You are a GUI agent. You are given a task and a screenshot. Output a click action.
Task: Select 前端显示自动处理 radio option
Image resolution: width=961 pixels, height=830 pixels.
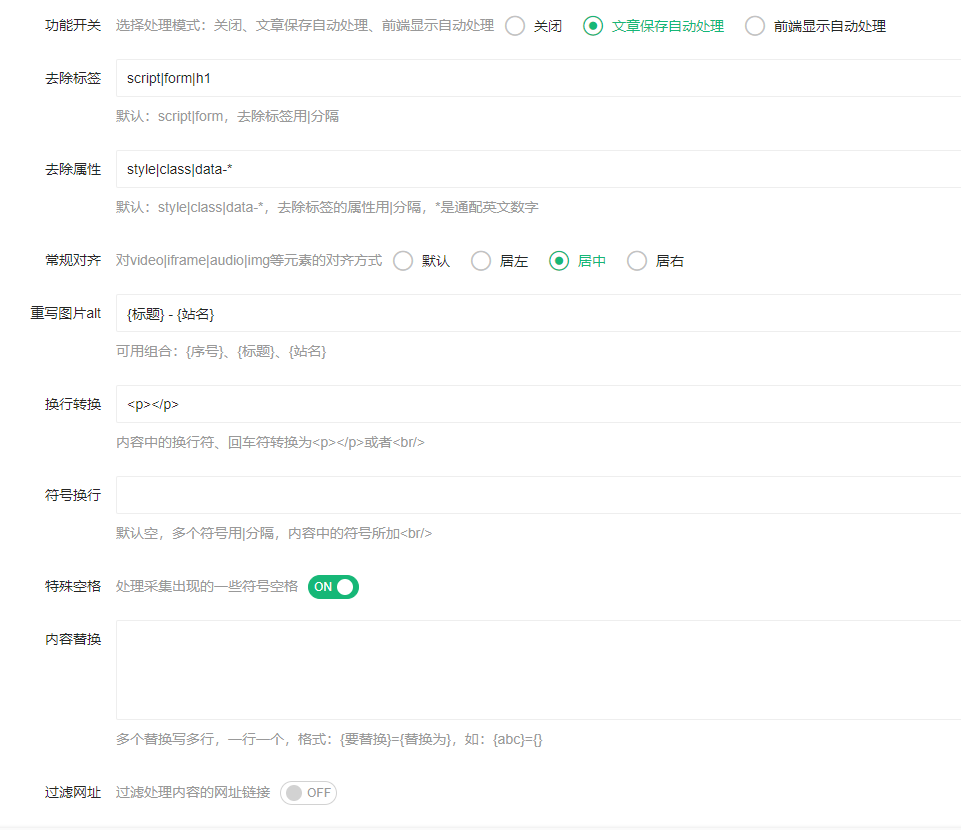tap(755, 26)
